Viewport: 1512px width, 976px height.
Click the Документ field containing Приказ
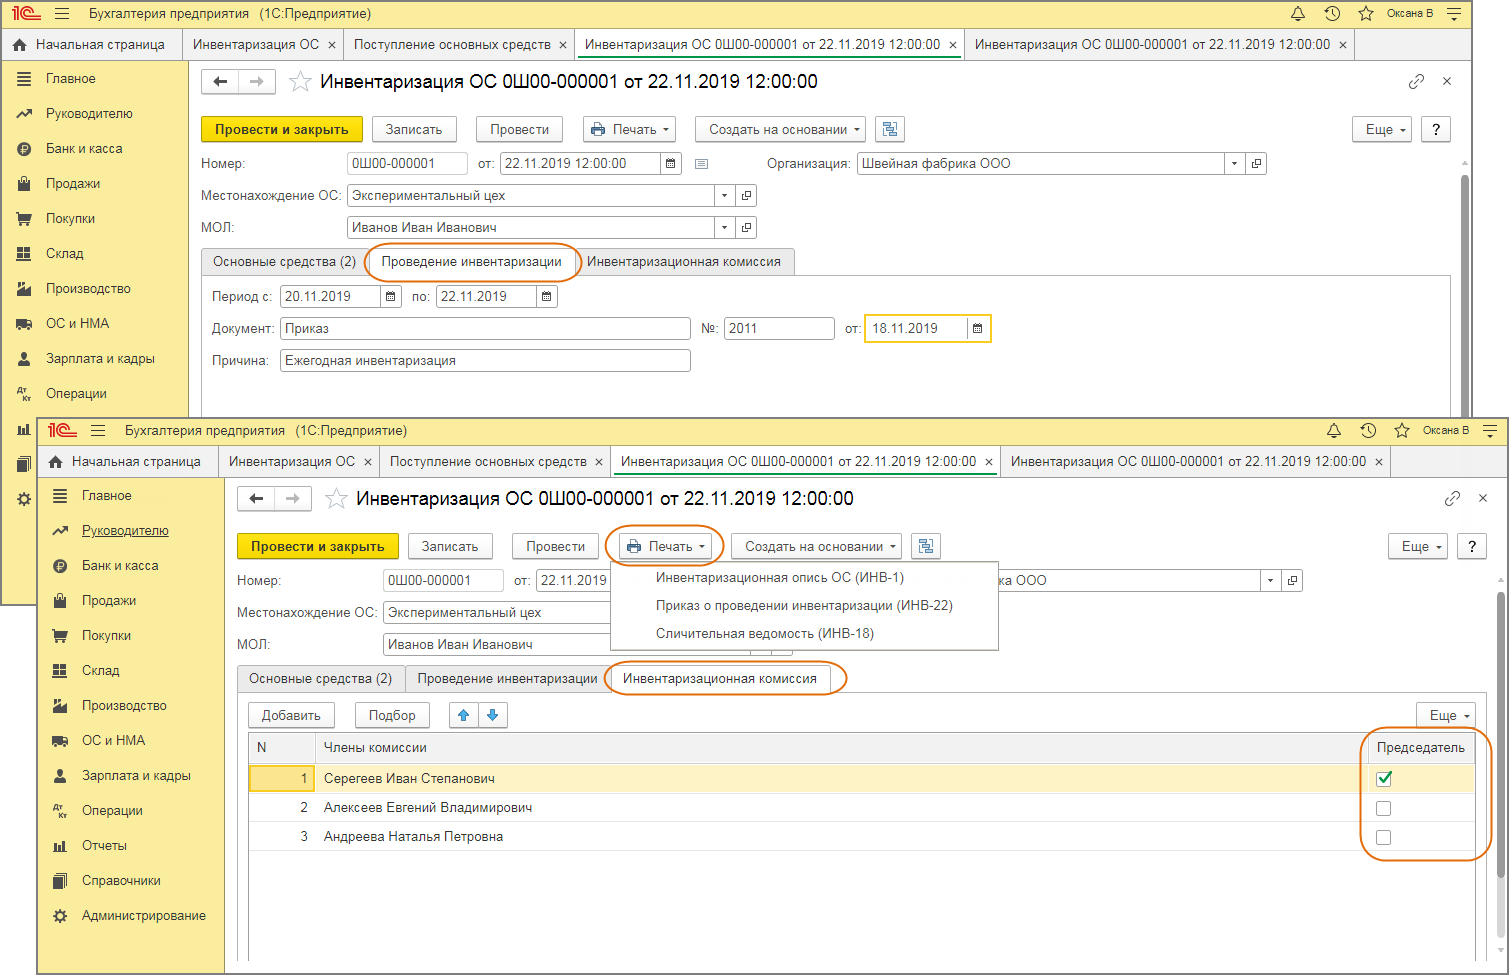[485, 328]
